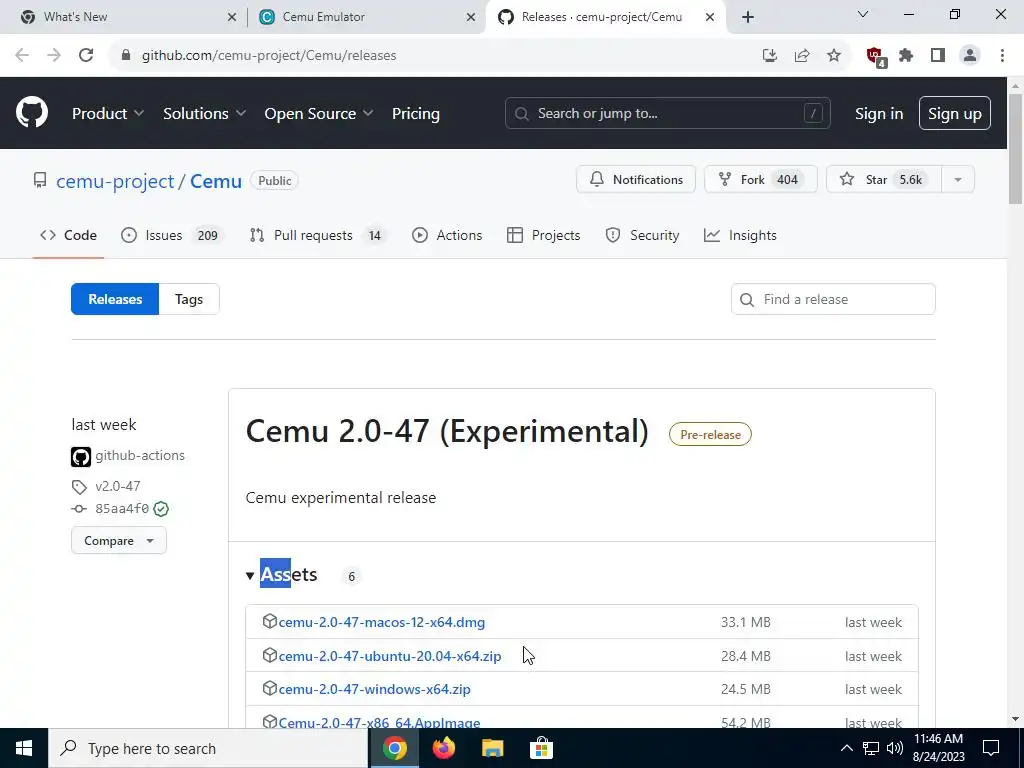The width and height of the screenshot is (1024, 768).
Task: Open Firefox from the taskbar
Action: click(444, 748)
